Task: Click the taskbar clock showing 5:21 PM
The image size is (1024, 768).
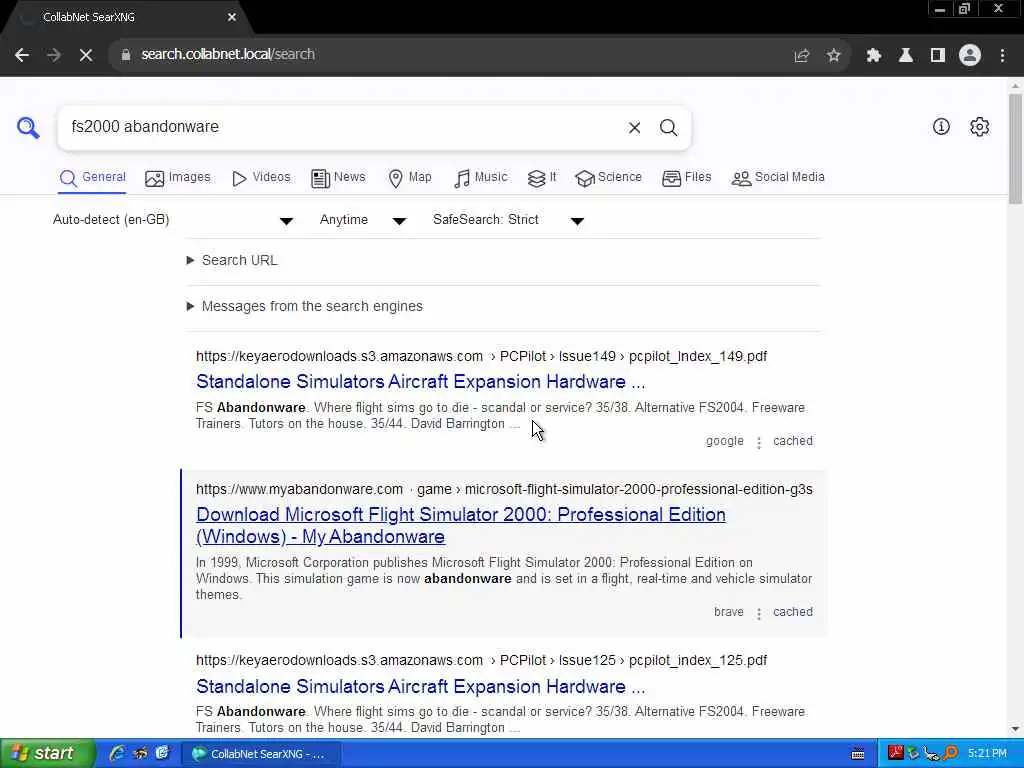Action: point(987,754)
